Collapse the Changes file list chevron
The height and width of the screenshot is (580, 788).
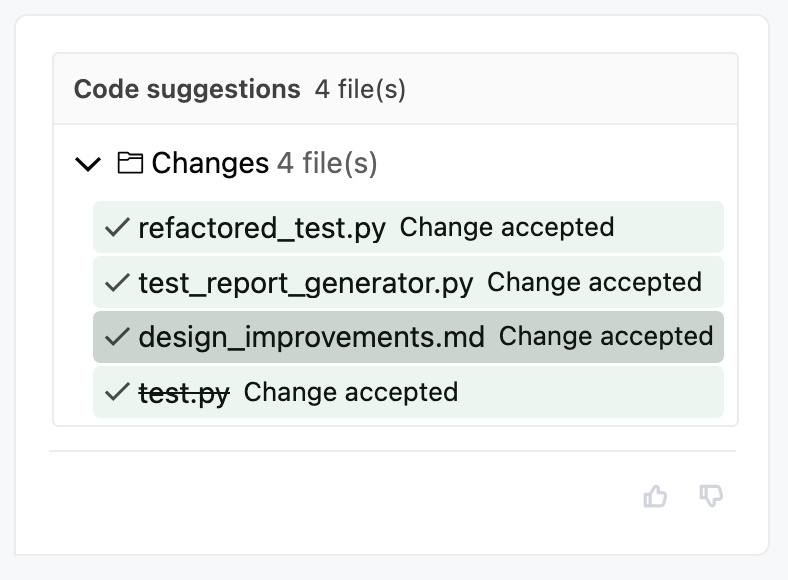click(89, 164)
